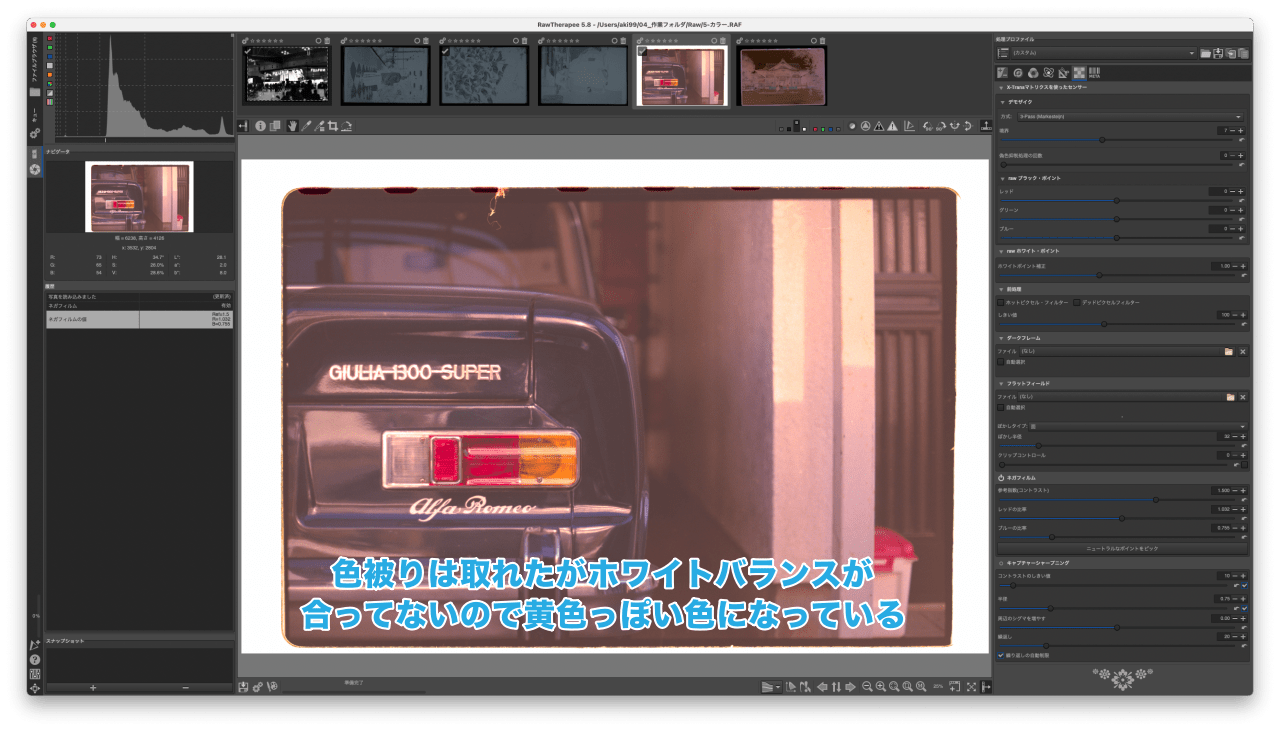Image resolution: width=1280 pixels, height=731 pixels.
Task: Open the Metadata tools tab
Action: (x=1095, y=72)
